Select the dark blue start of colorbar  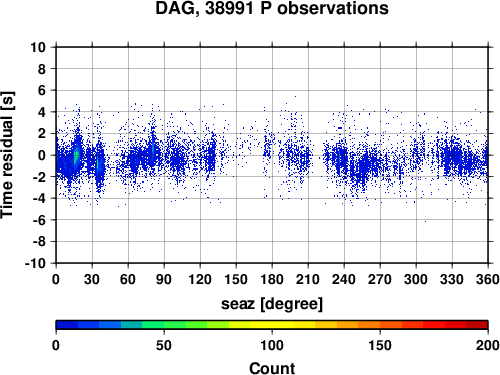[x=67, y=325]
